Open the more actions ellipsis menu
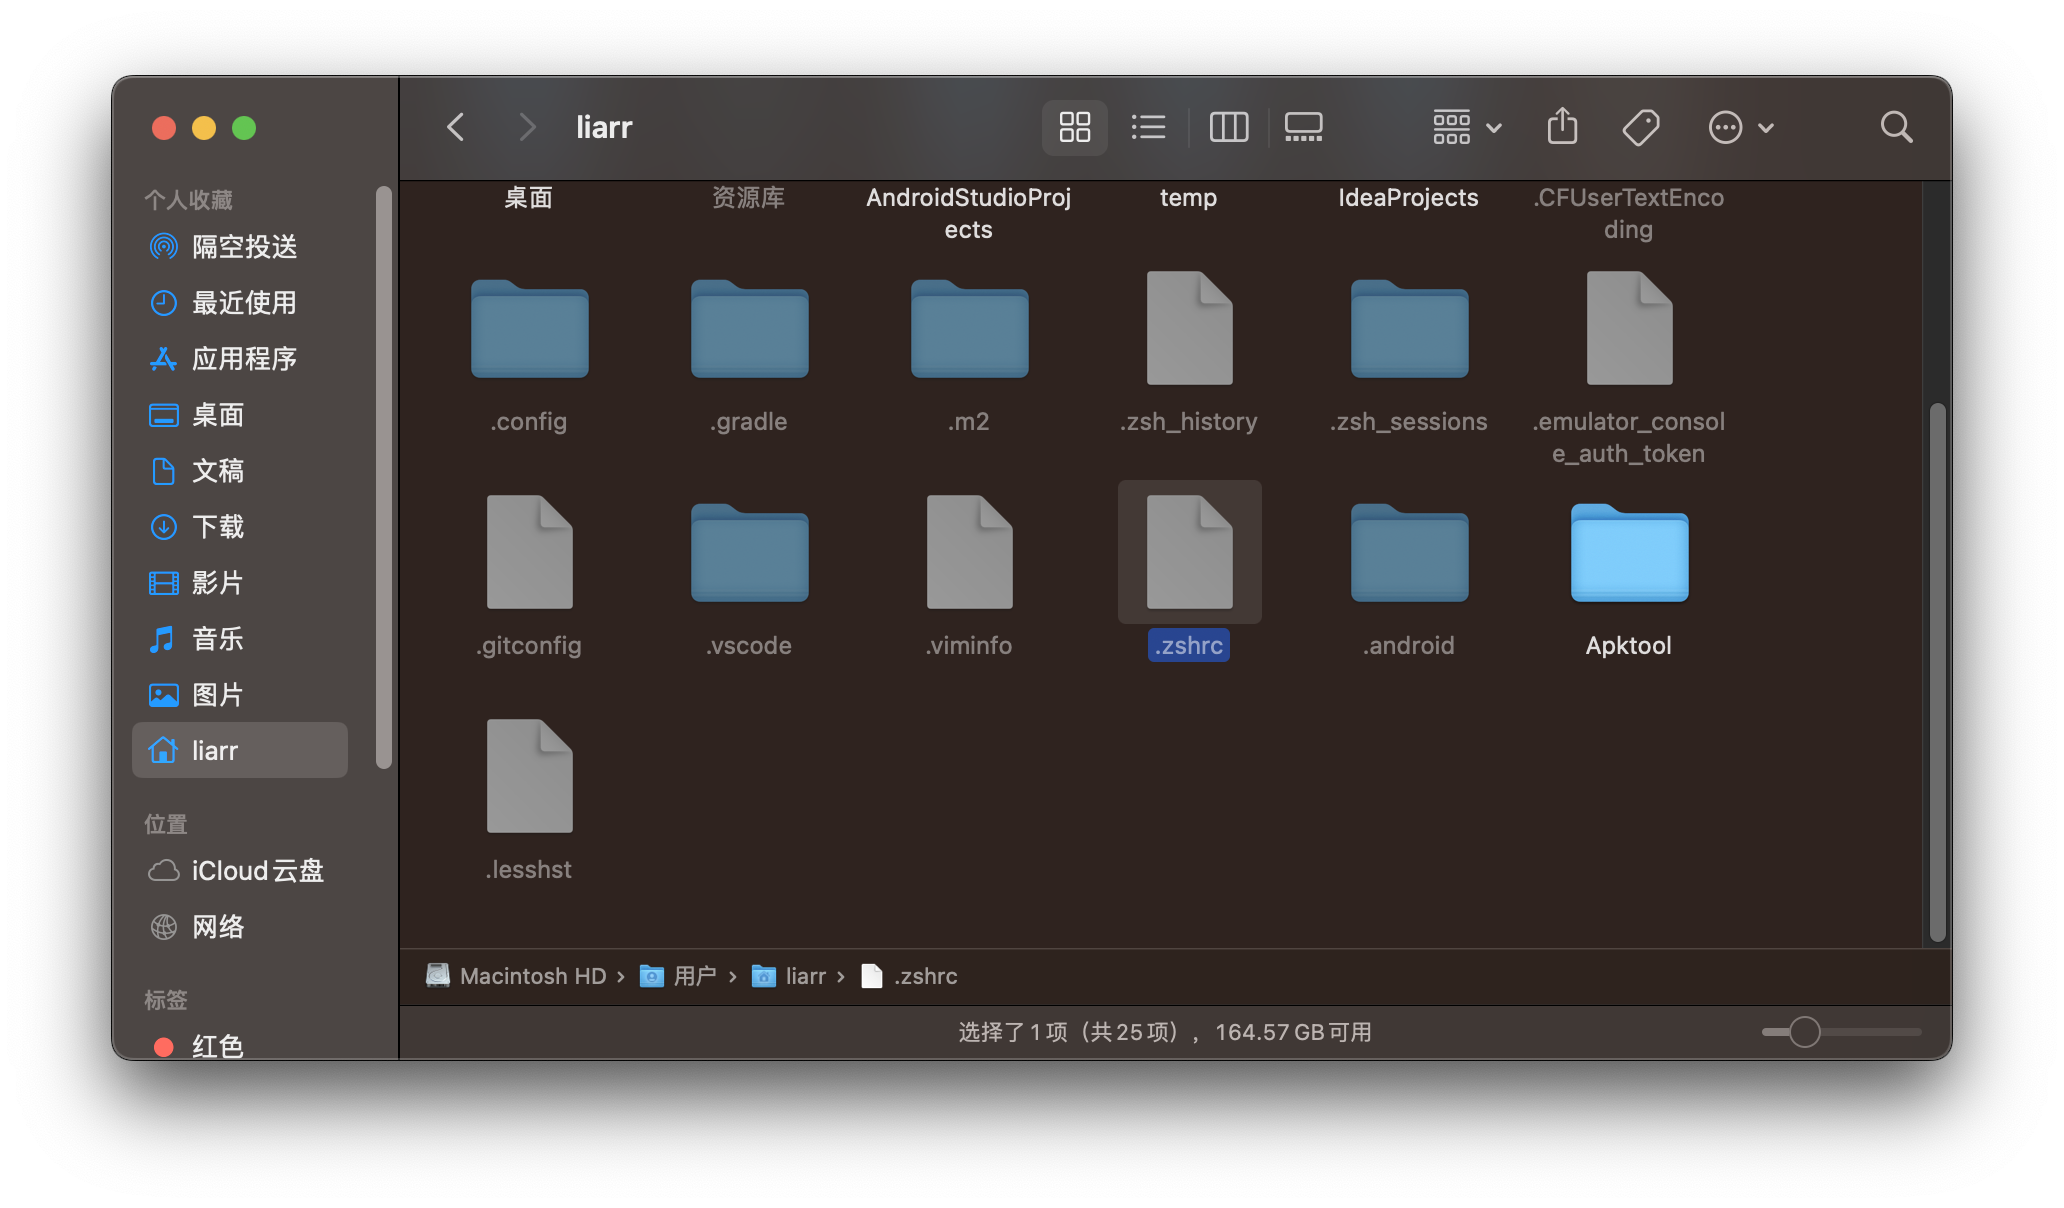 click(x=1741, y=127)
